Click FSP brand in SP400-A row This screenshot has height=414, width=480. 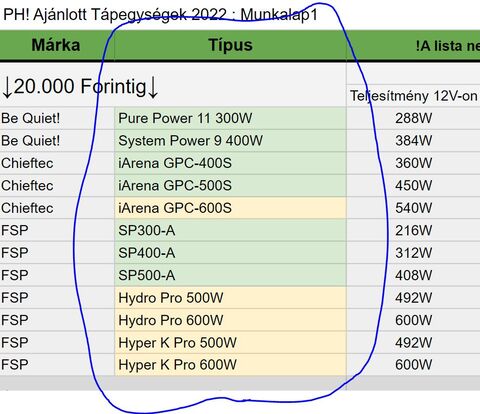pos(15,253)
